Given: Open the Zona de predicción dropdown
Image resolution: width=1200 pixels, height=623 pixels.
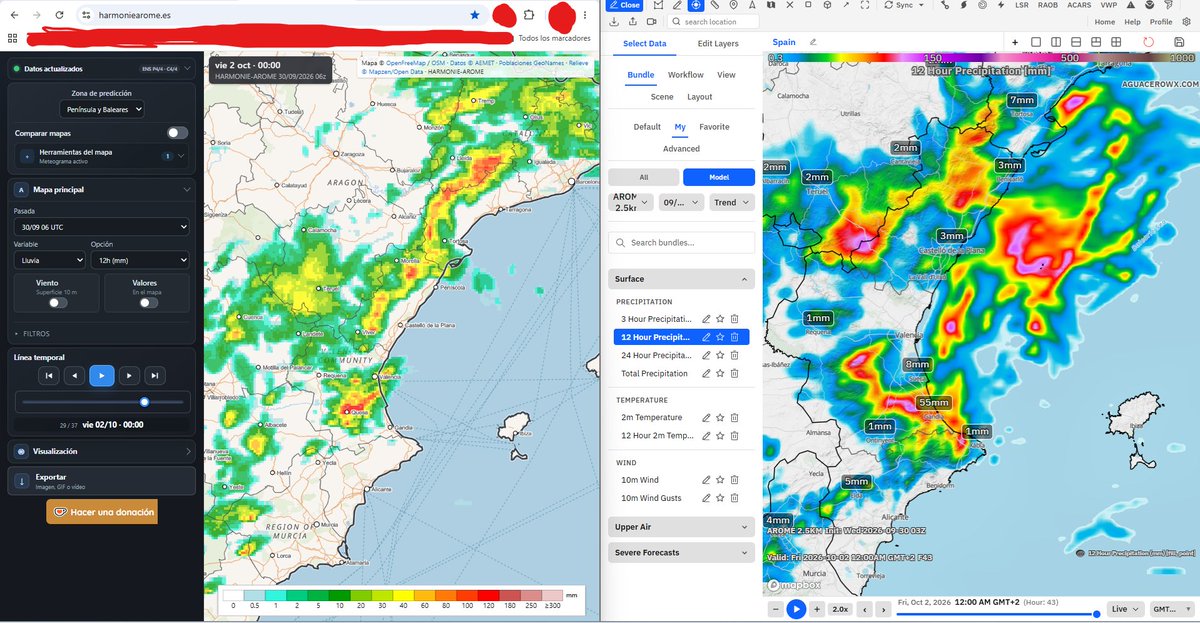Looking at the screenshot, I should pyautogui.click(x=102, y=109).
